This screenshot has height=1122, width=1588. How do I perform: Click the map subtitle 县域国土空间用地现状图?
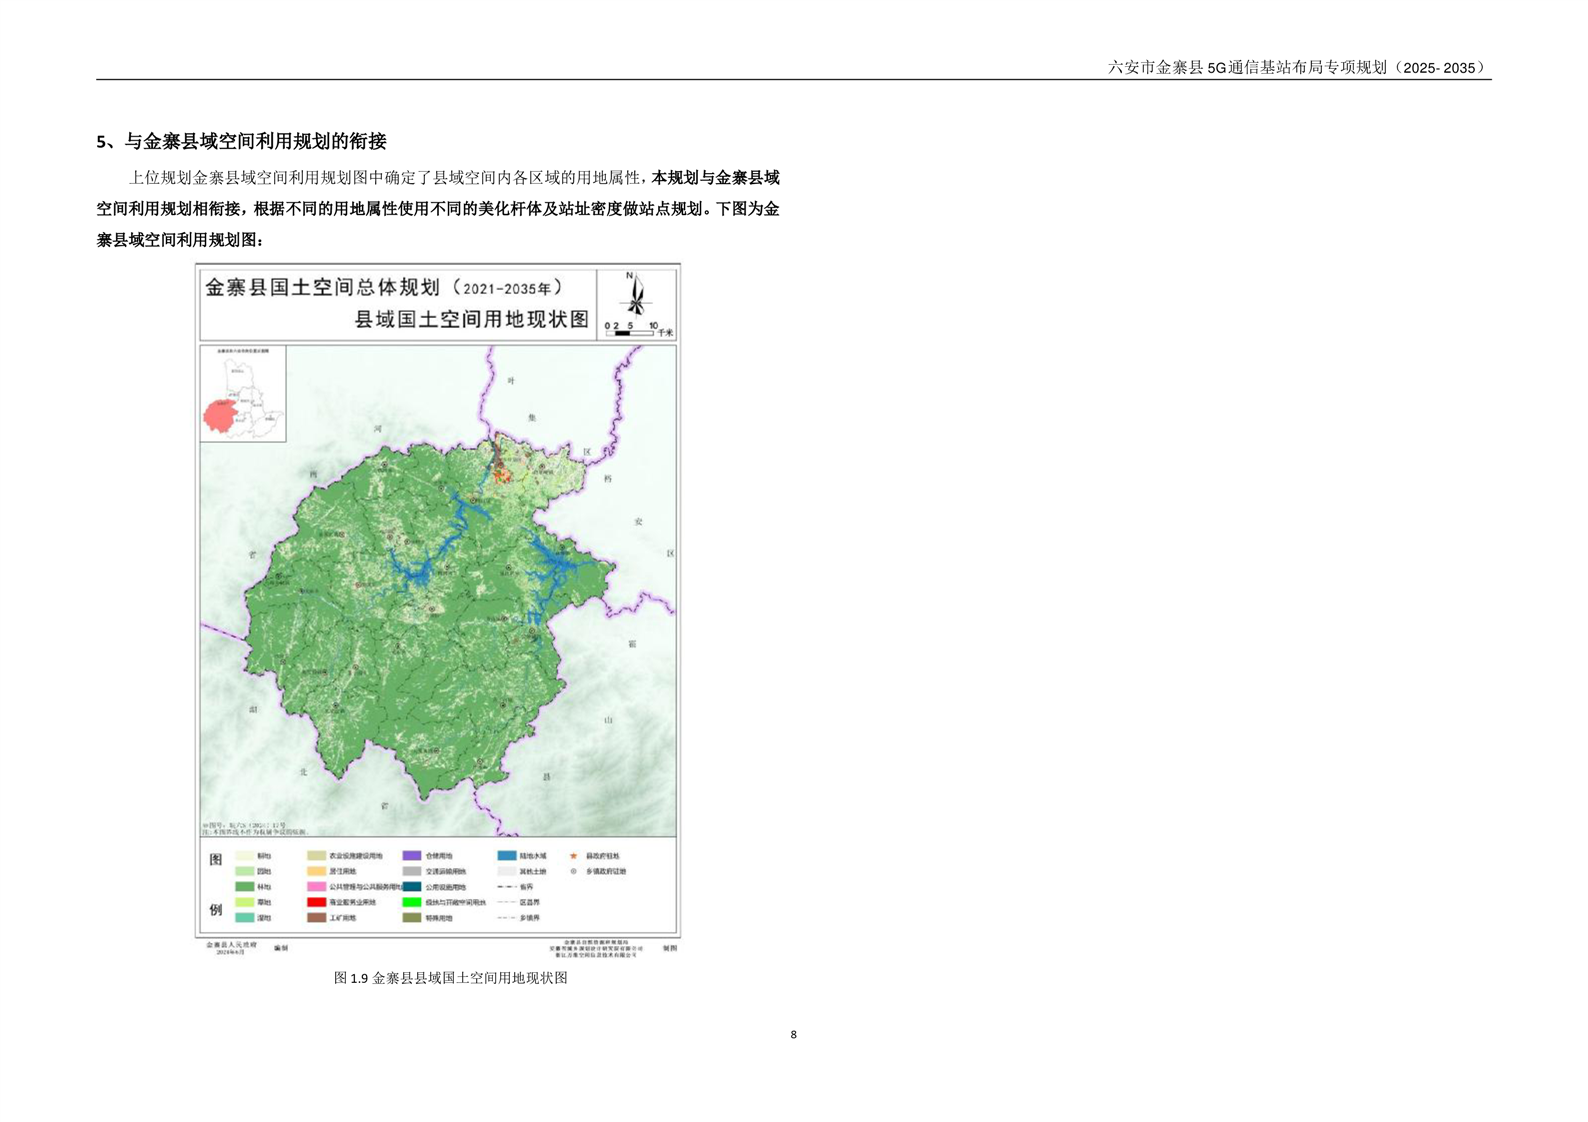pos(472,321)
